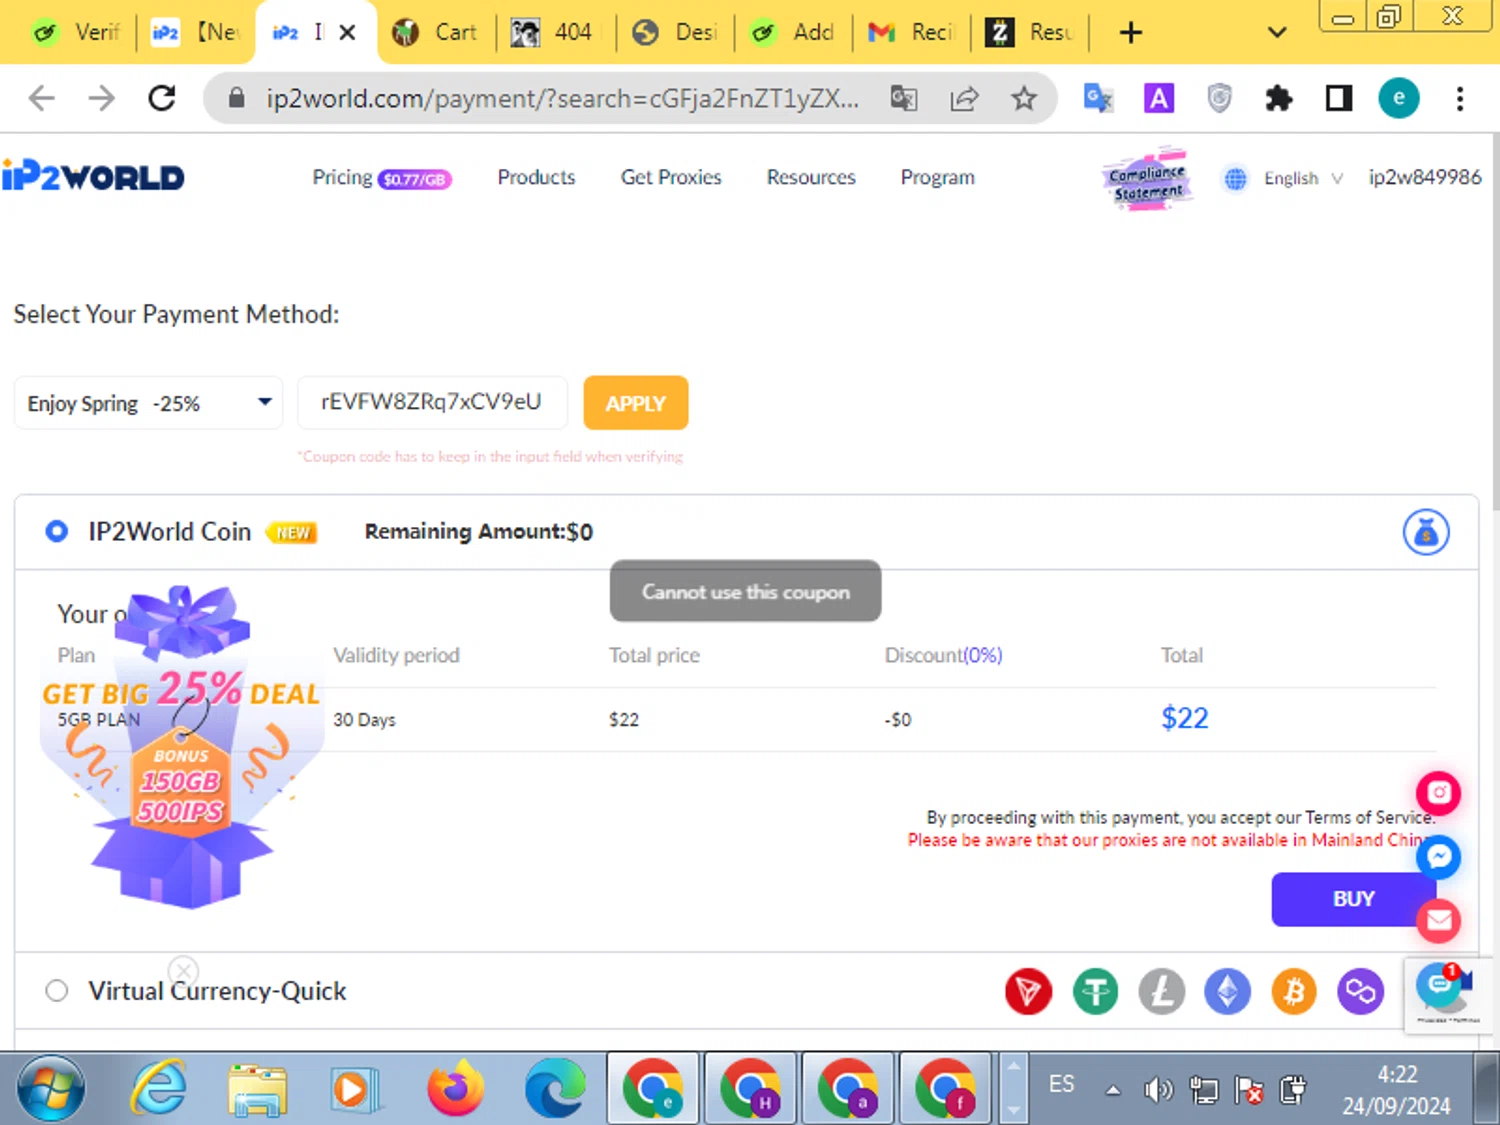The image size is (1500, 1125).
Task: Open the browser tab search chevron
Action: pyautogui.click(x=1277, y=32)
